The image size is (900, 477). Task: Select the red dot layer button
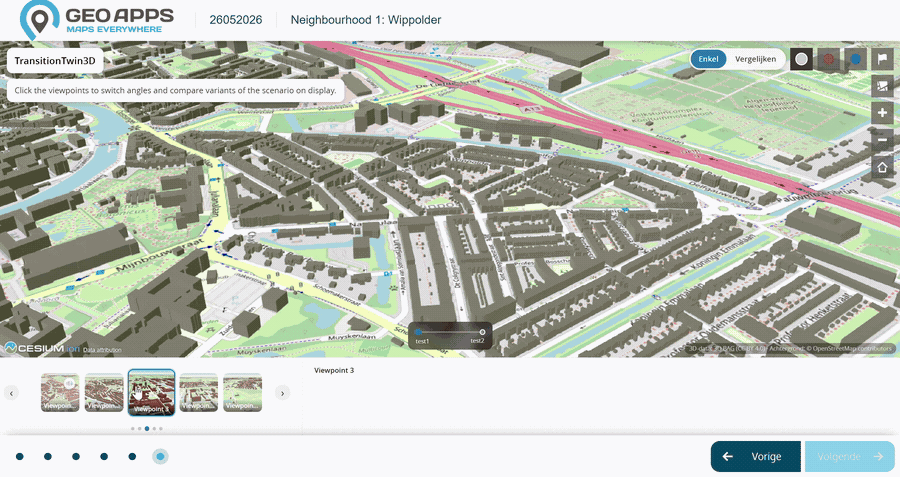click(828, 59)
